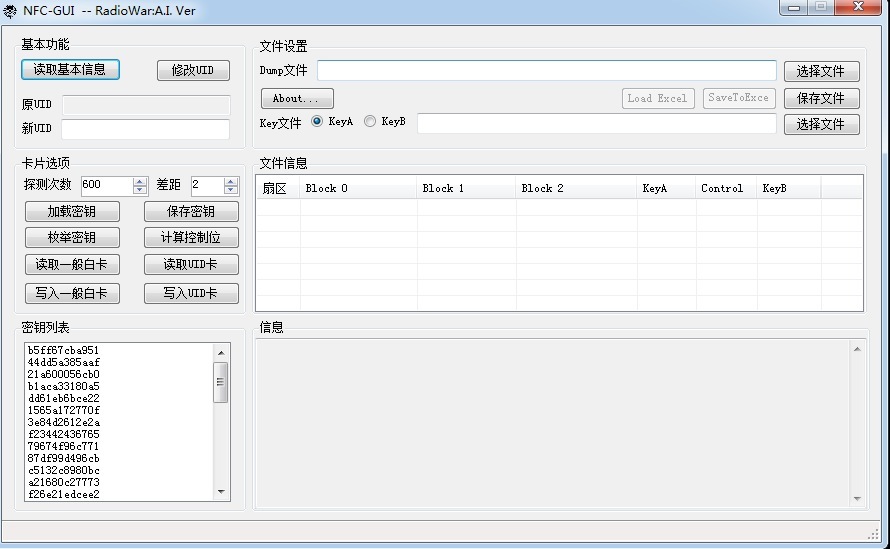Select key 1565a172770f in list

(x=63, y=410)
